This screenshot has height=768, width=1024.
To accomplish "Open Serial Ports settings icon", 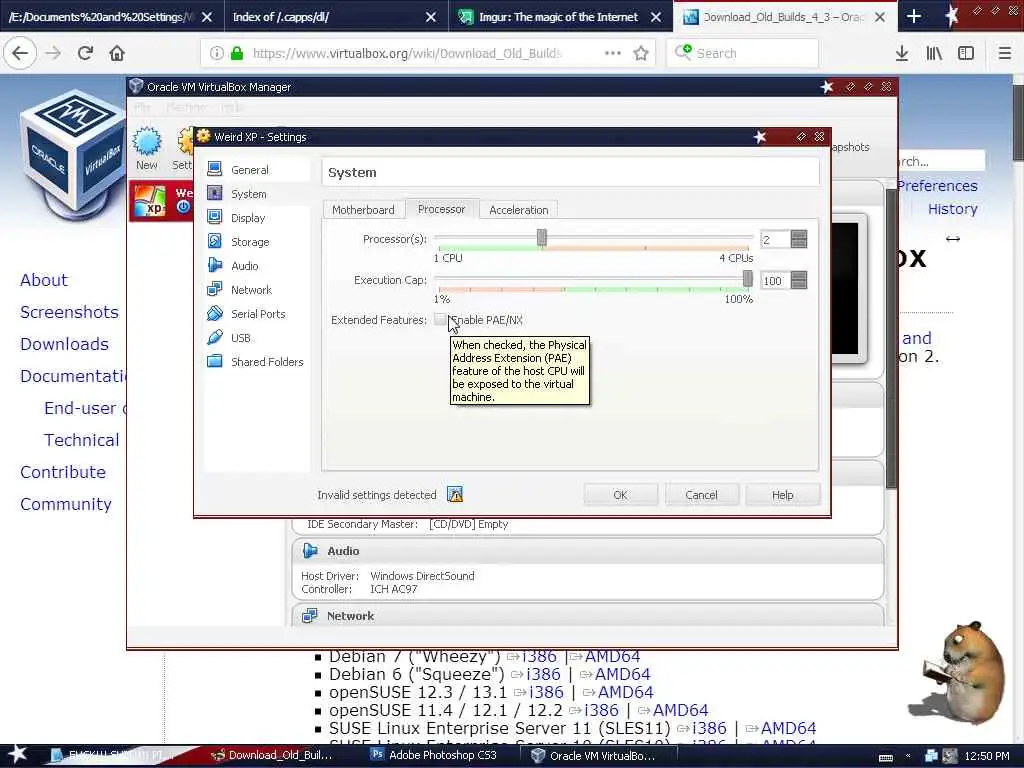I will pos(214,313).
